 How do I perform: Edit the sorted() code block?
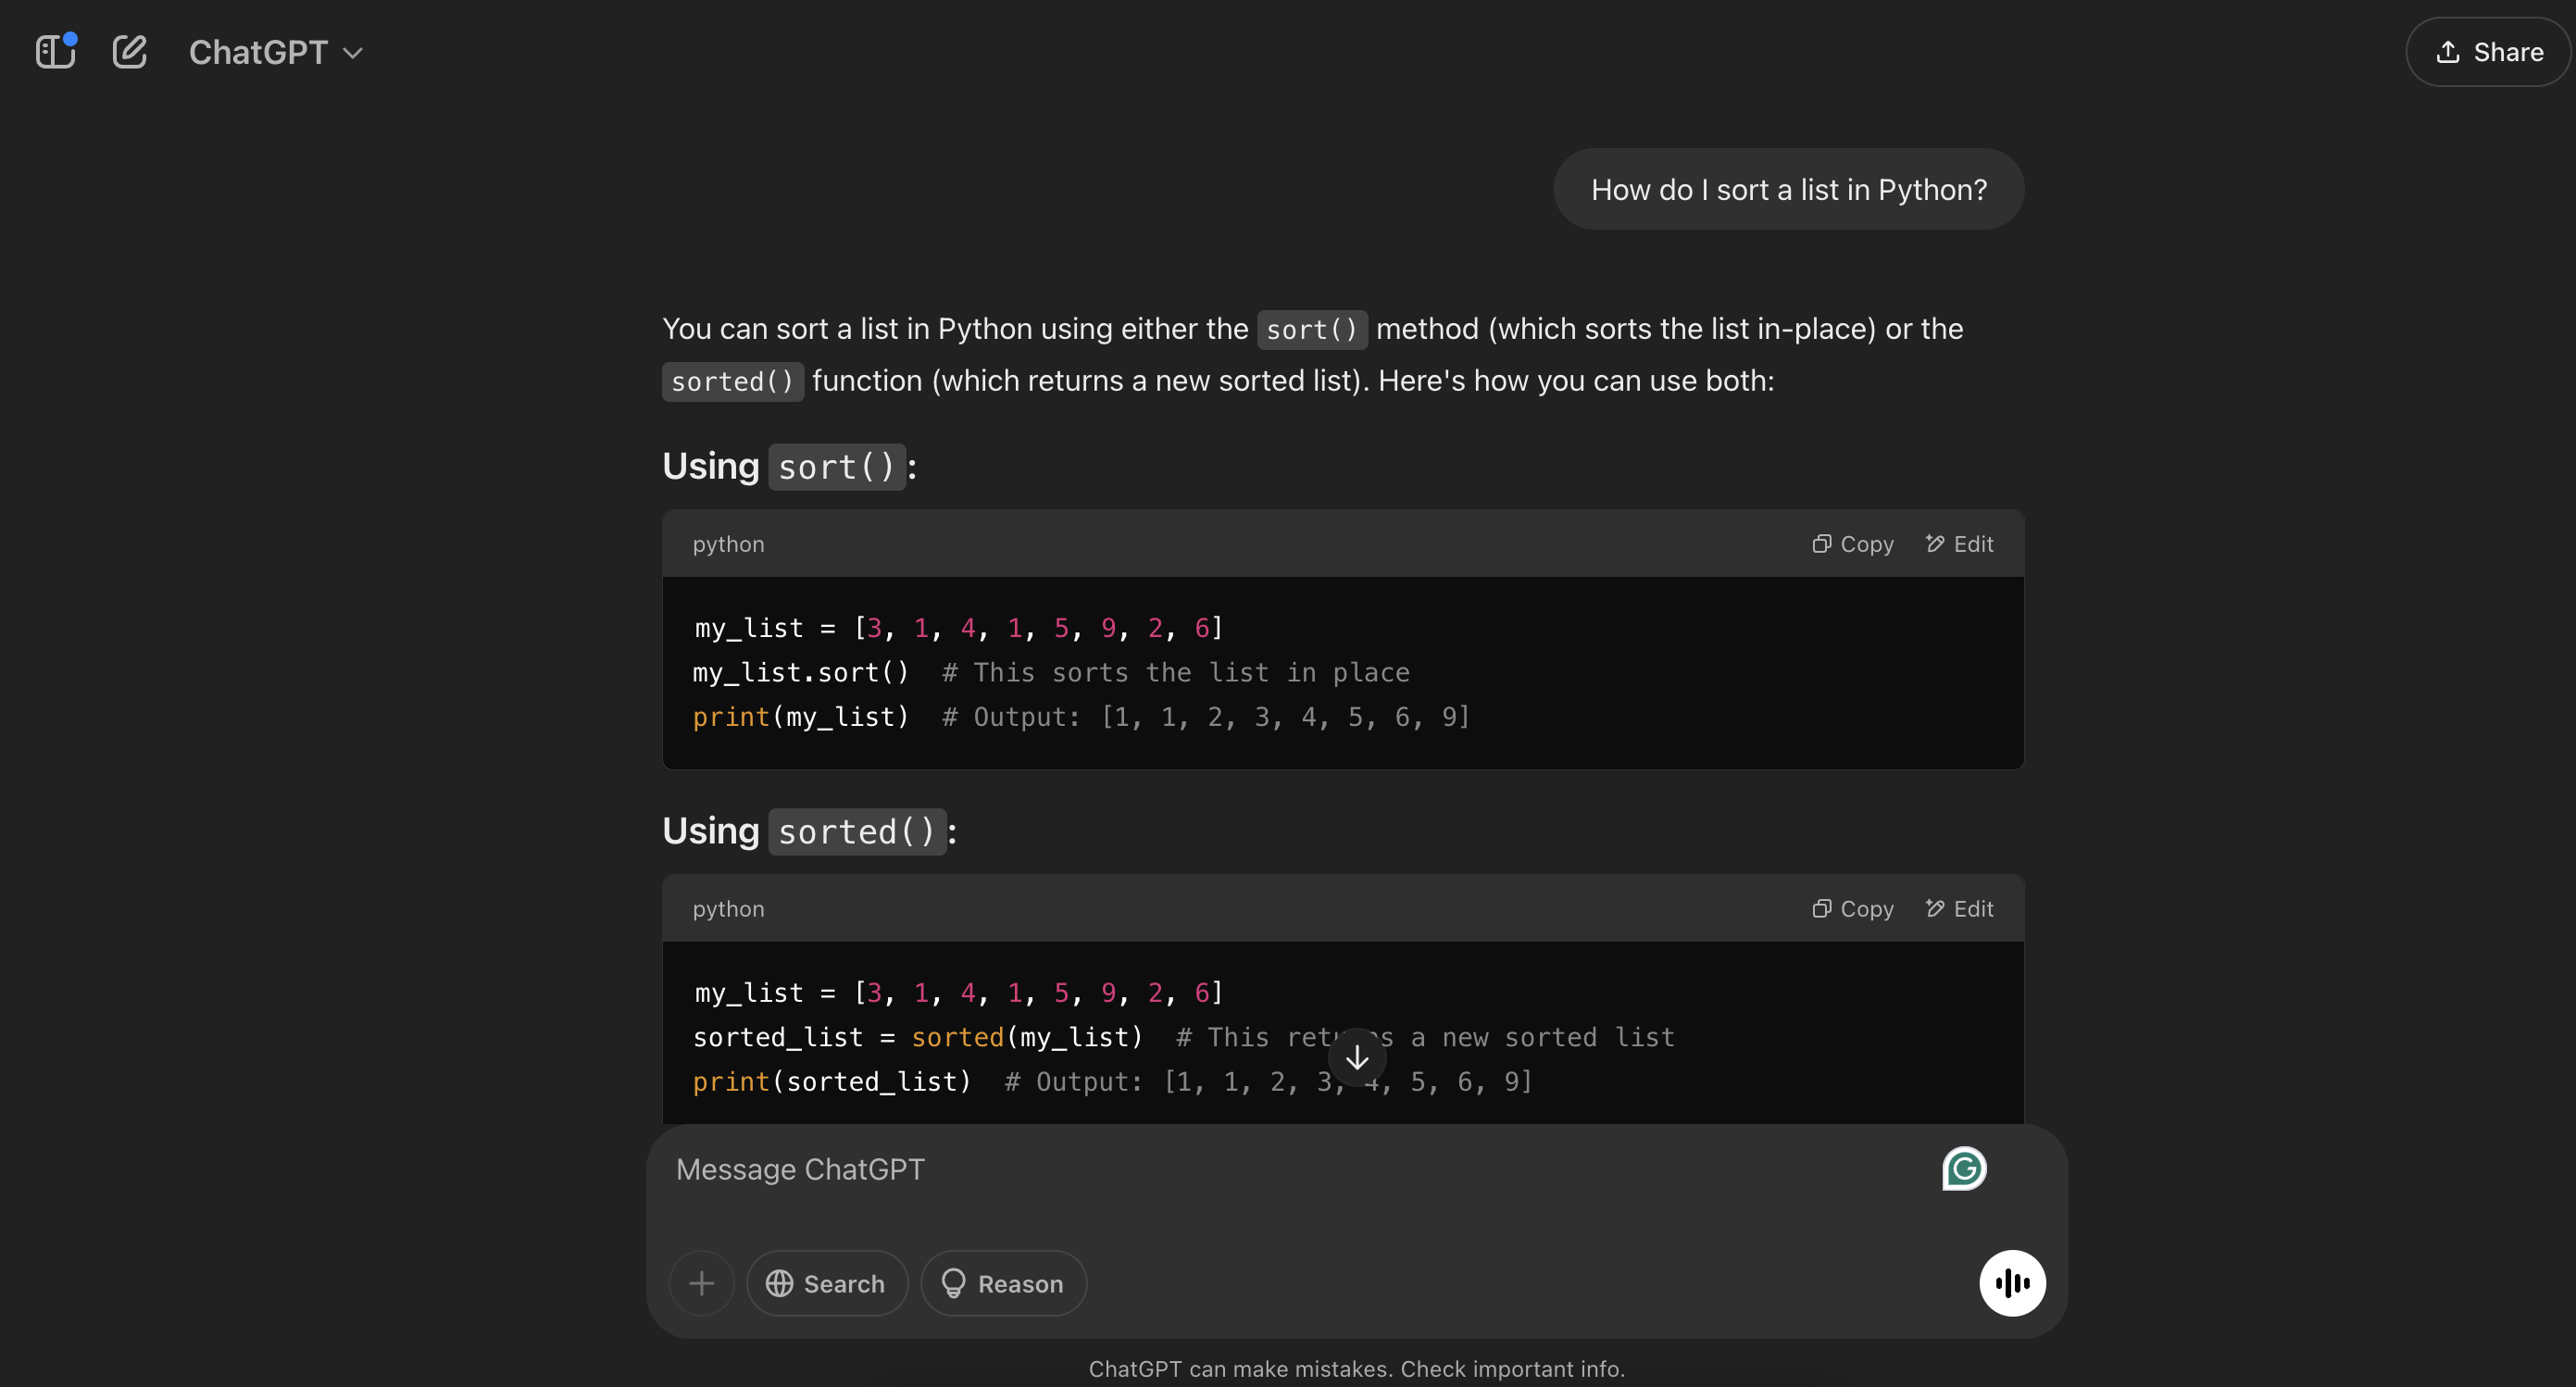click(1959, 909)
